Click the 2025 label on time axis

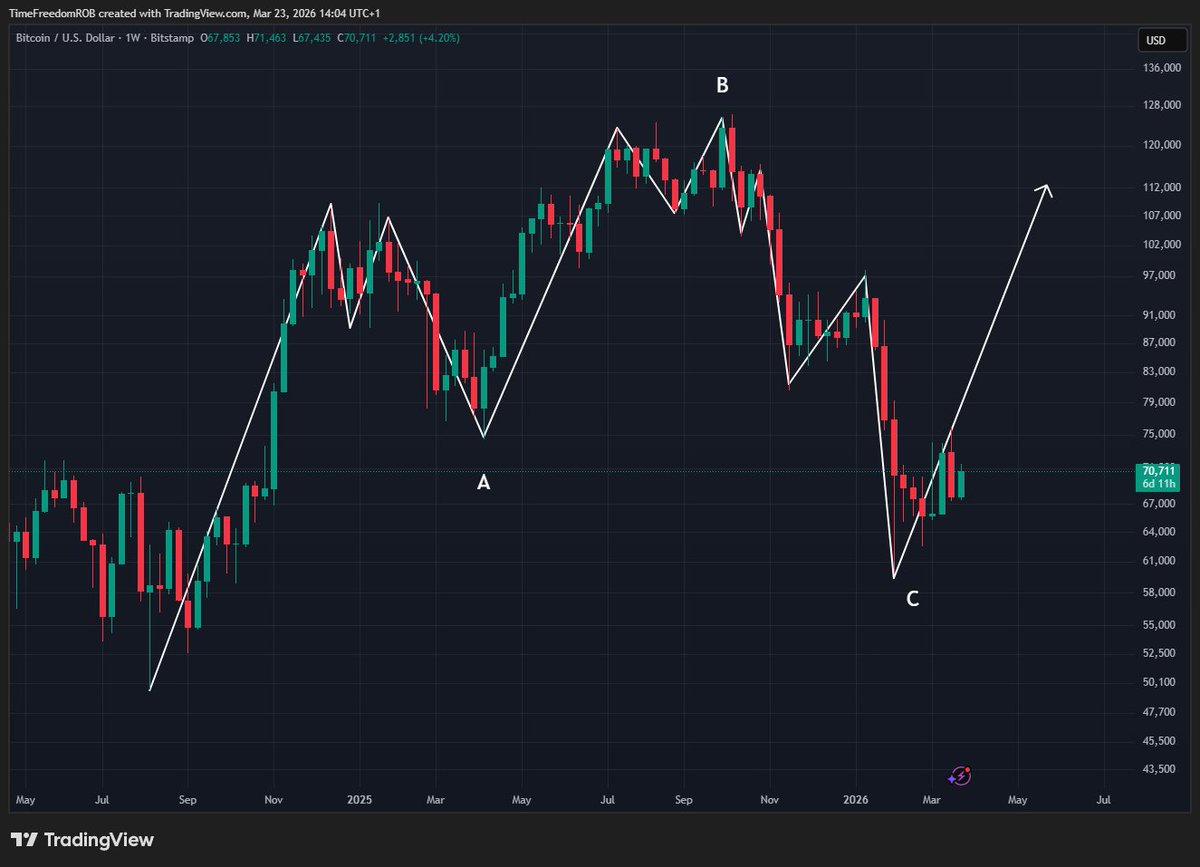358,800
